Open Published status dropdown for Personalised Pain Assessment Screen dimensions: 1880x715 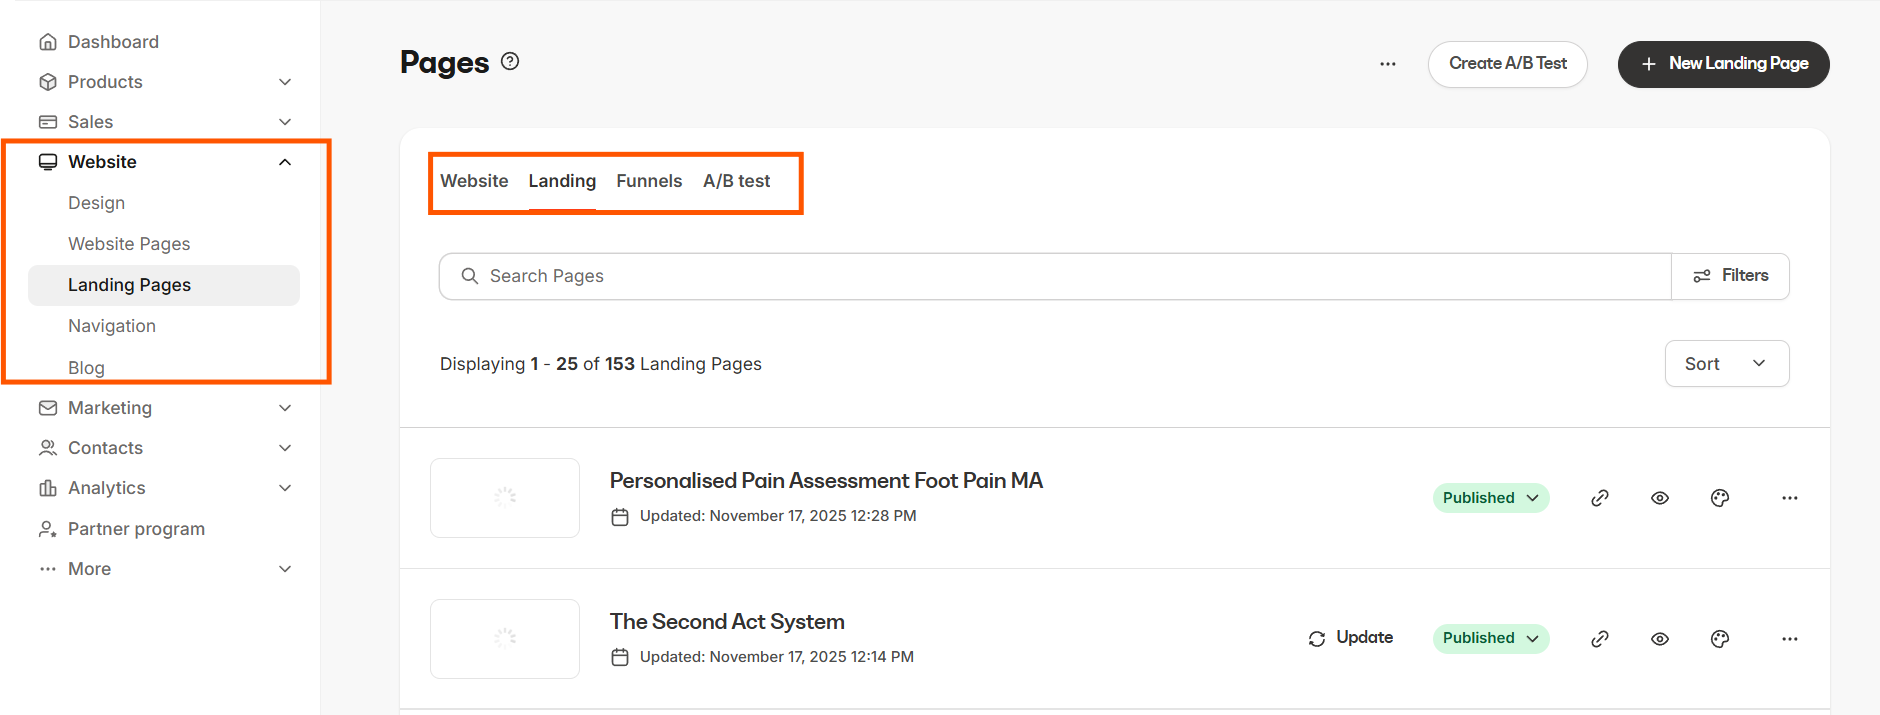pos(1490,498)
